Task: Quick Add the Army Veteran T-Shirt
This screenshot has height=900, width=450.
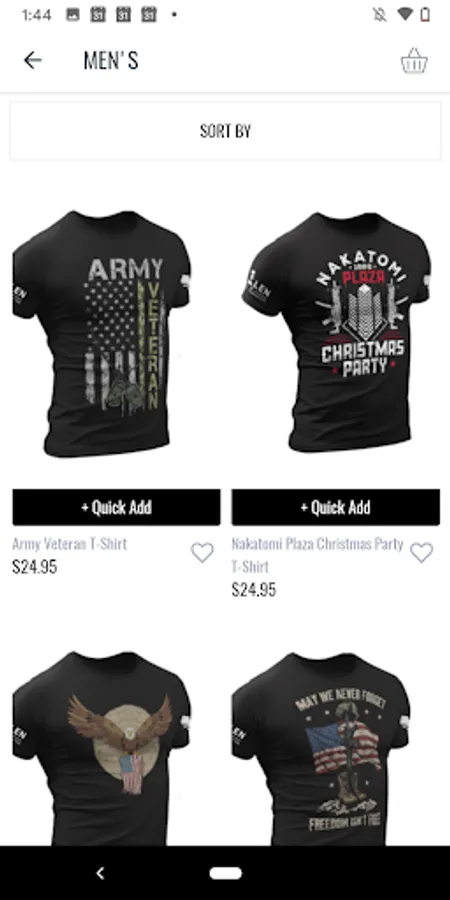Action: tap(117, 507)
